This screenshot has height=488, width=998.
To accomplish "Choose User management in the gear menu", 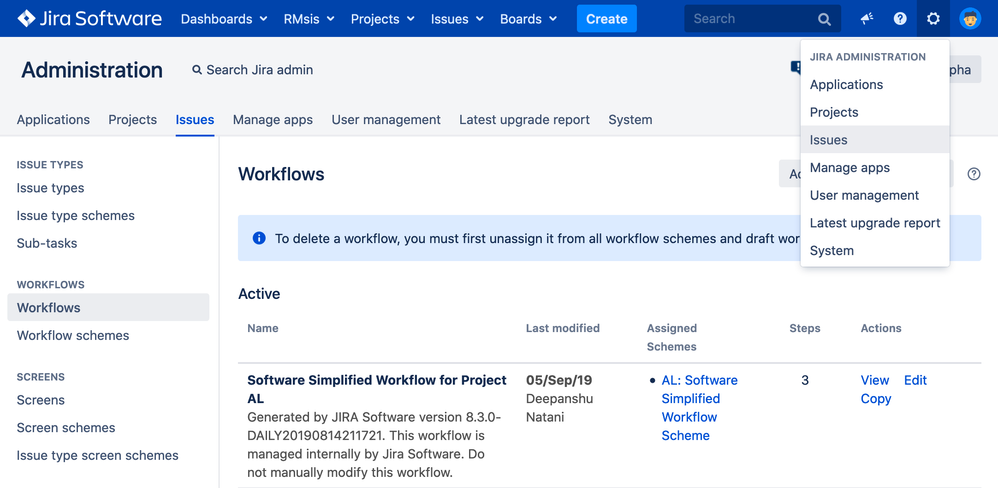I will point(875,195).
